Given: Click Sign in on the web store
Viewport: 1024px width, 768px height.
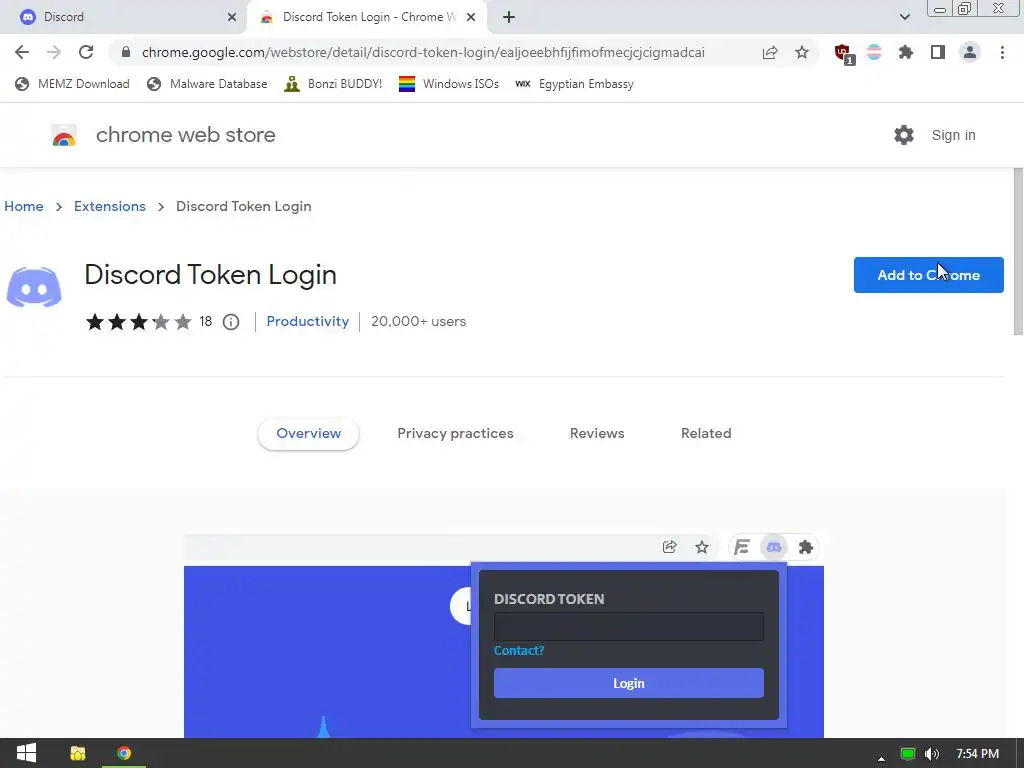Looking at the screenshot, I should (x=953, y=135).
